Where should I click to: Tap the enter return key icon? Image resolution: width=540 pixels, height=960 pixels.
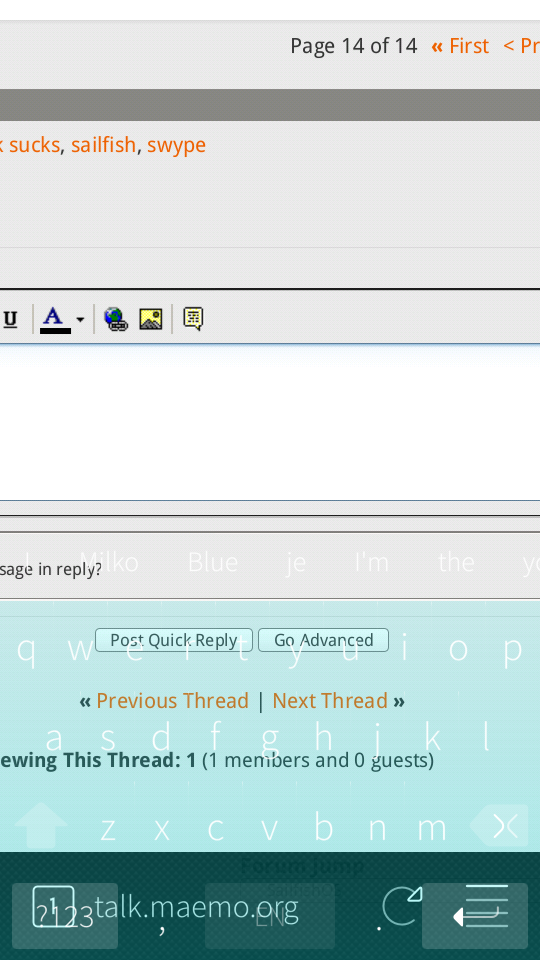tap(475, 916)
